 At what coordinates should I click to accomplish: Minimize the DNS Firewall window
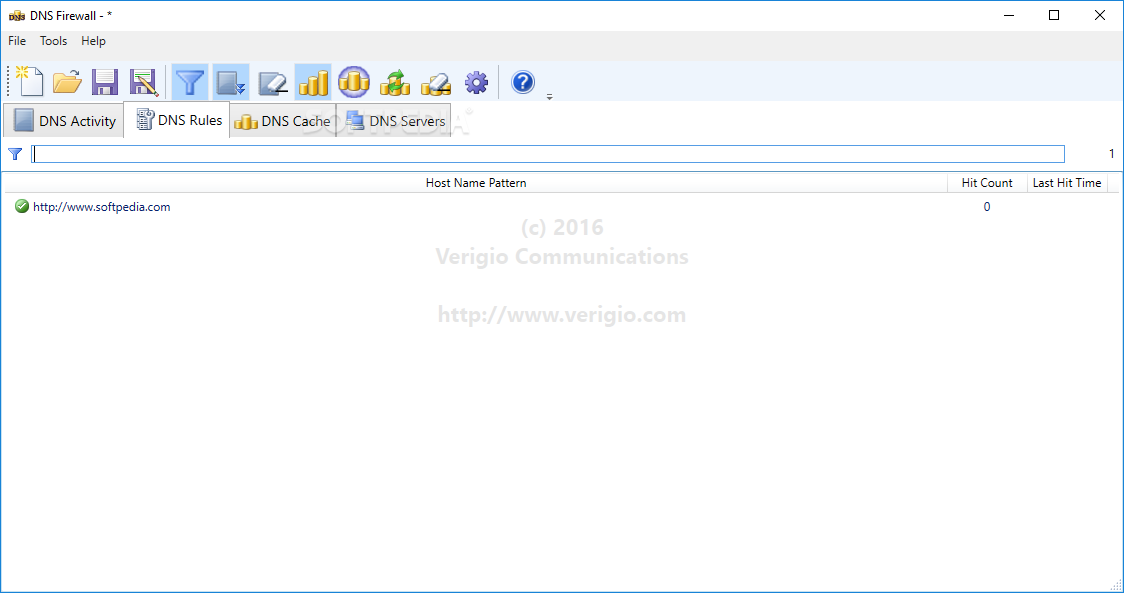point(1009,15)
